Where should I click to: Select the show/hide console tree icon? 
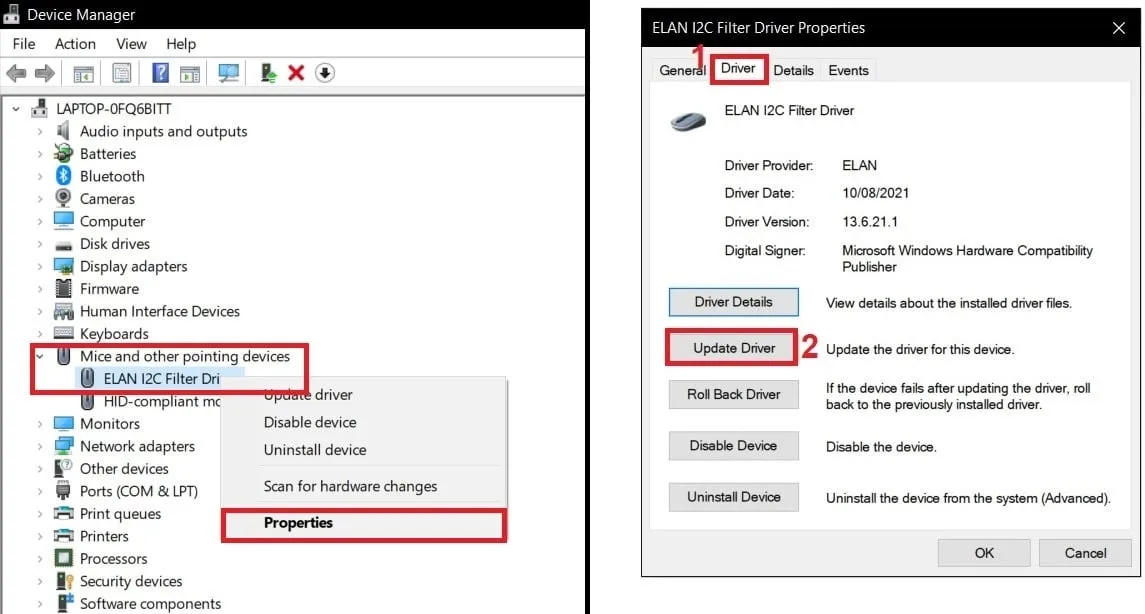click(83, 72)
